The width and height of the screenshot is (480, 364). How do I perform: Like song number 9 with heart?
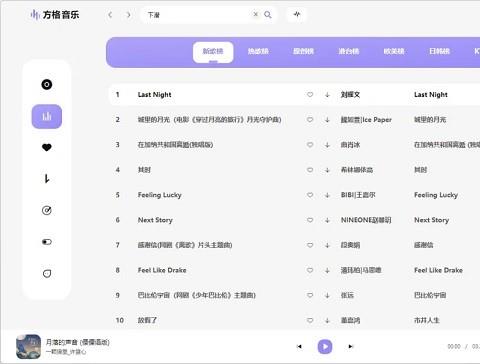pos(310,295)
